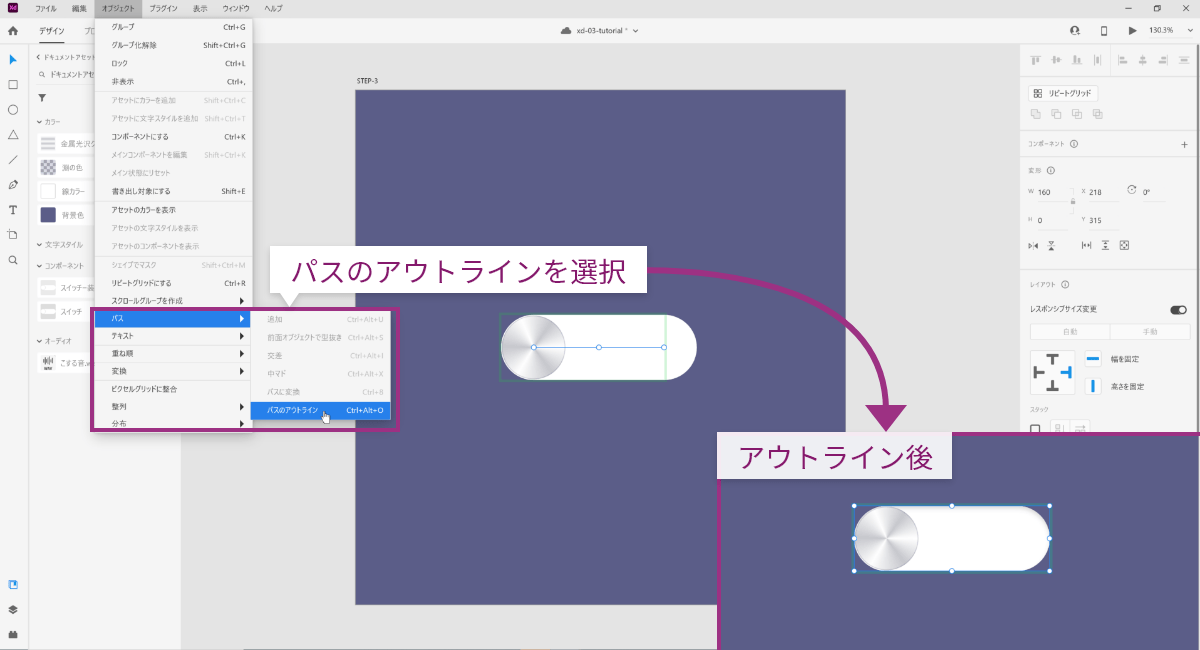Viewport: 1200px width, 650px height.
Task: Open the Plugins panel icon
Action: [x=13, y=634]
